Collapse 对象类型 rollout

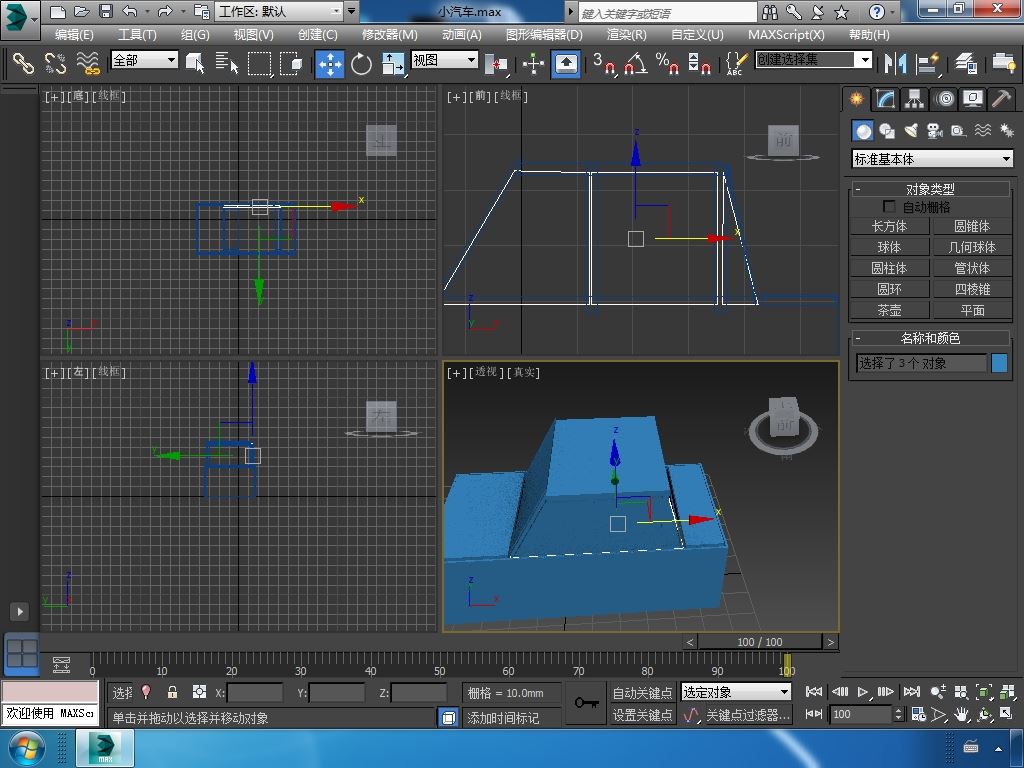pyautogui.click(x=931, y=189)
